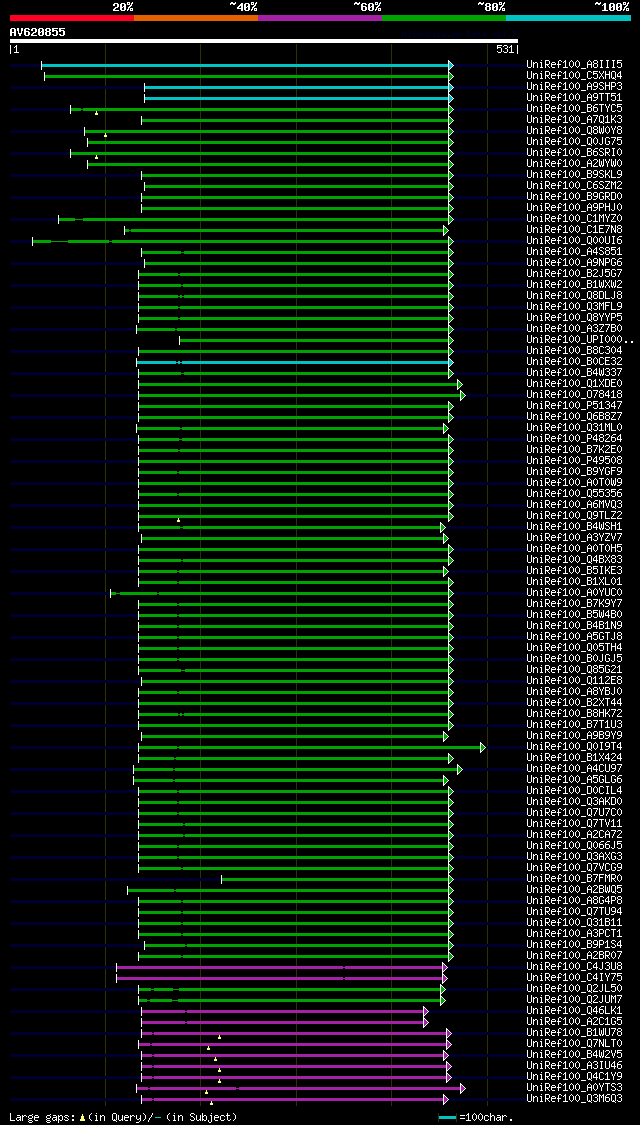Select the UniRef100_B2J5G7 label

(574, 273)
